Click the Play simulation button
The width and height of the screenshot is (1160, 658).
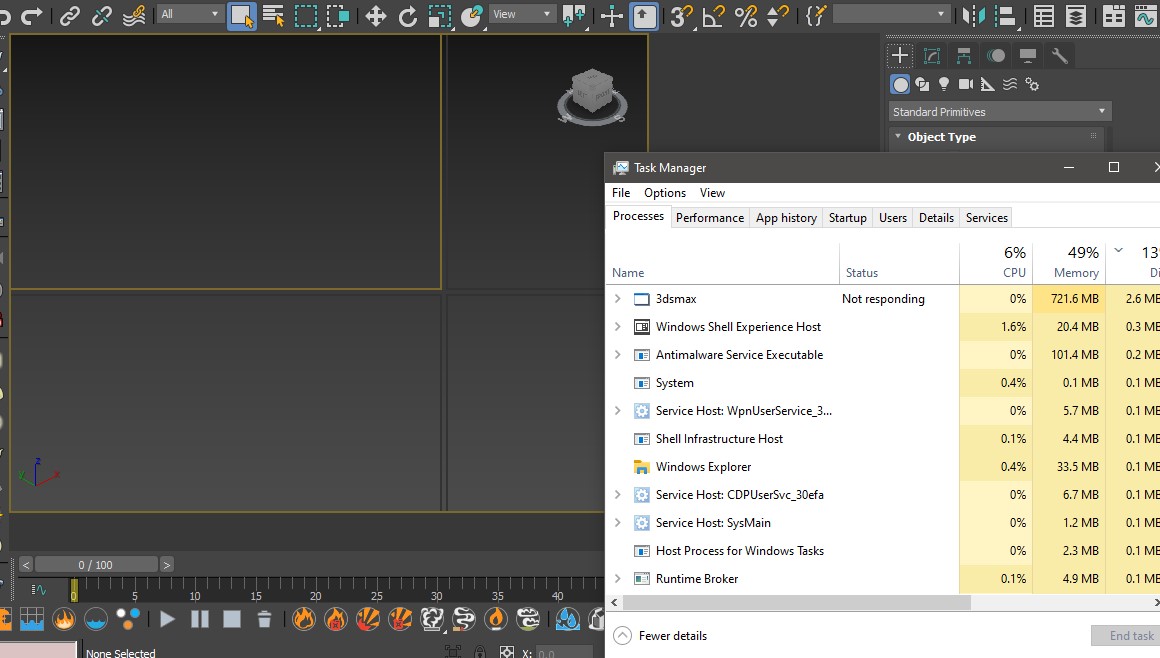(x=167, y=619)
